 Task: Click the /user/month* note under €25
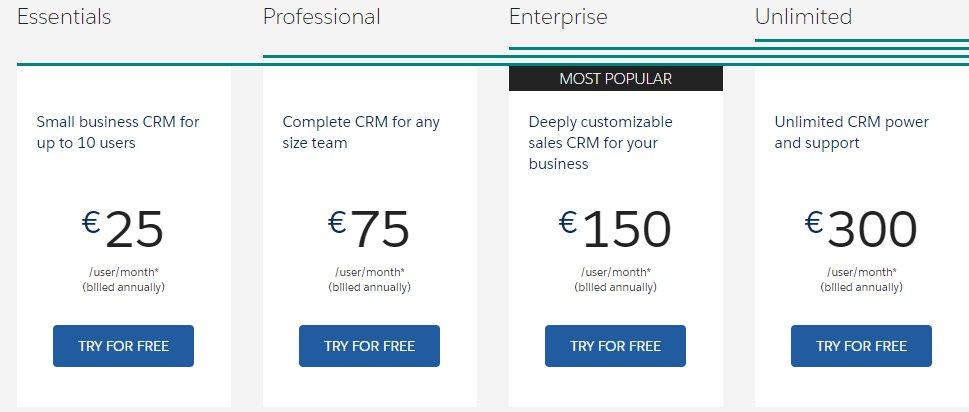(x=123, y=272)
